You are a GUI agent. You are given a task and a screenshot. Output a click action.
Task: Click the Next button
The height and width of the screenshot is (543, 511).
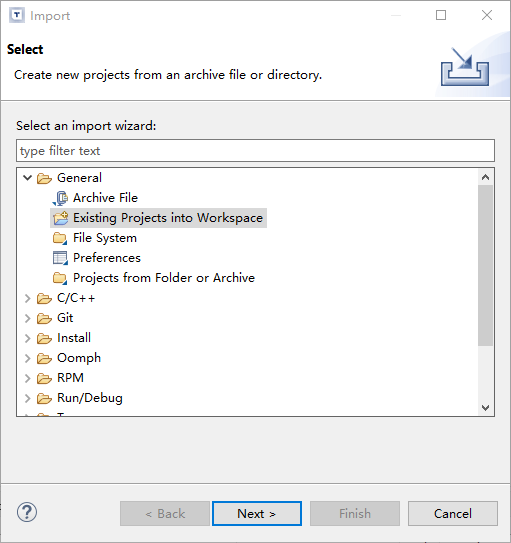(257, 514)
